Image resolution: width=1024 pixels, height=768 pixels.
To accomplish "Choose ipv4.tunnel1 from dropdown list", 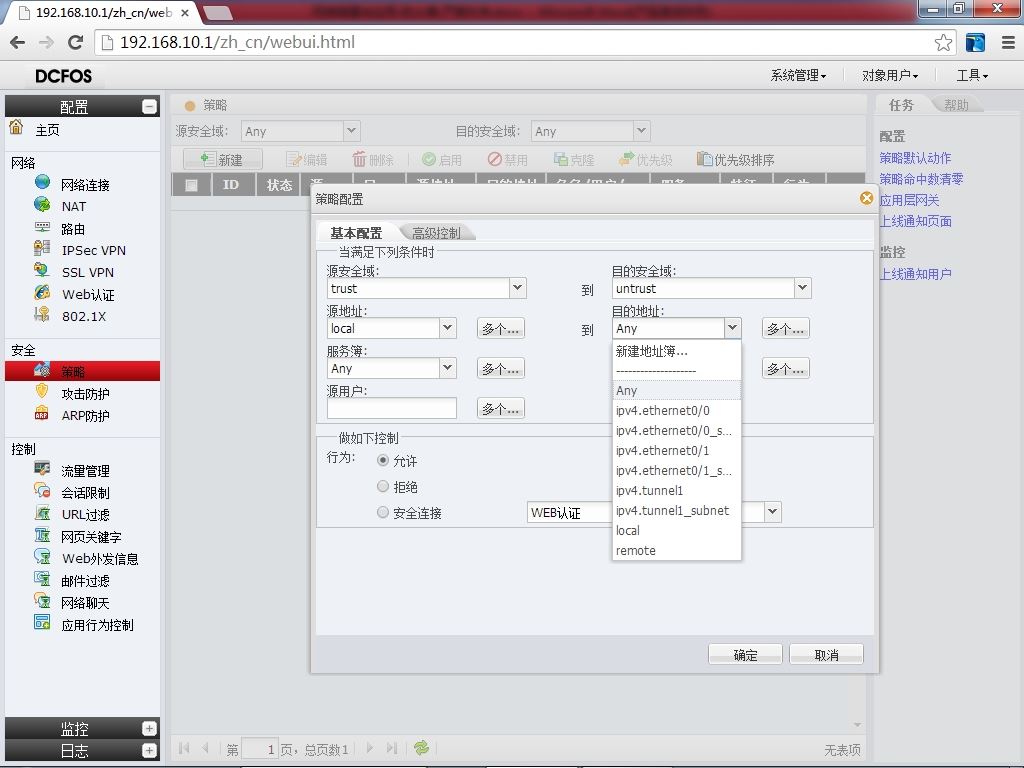I will coord(677,490).
